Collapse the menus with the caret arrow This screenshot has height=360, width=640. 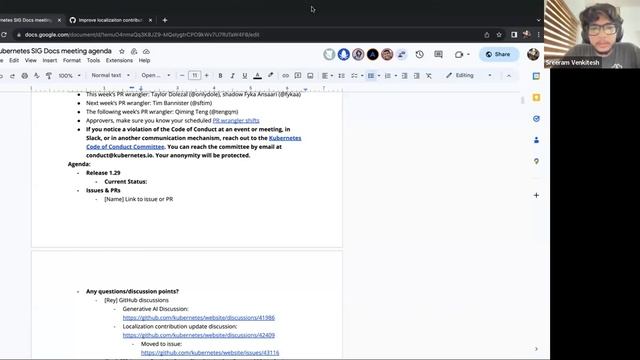pos(509,76)
